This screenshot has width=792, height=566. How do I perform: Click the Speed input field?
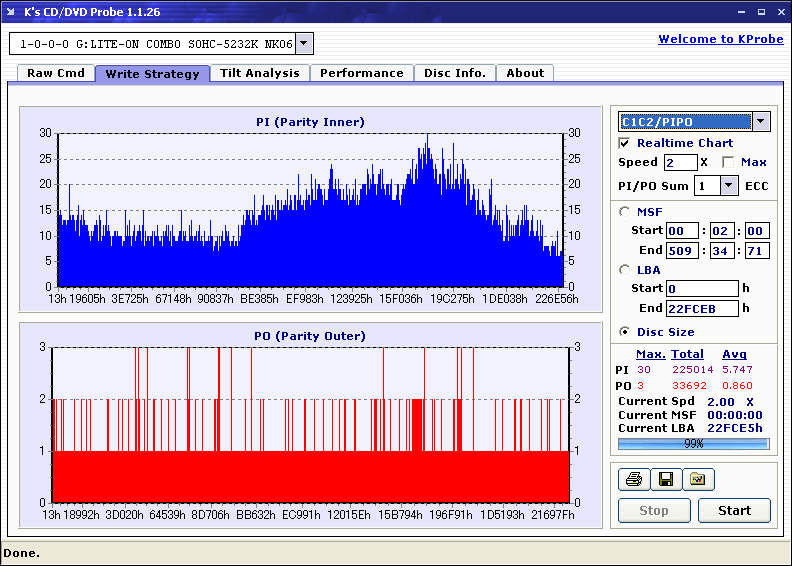tap(680, 162)
